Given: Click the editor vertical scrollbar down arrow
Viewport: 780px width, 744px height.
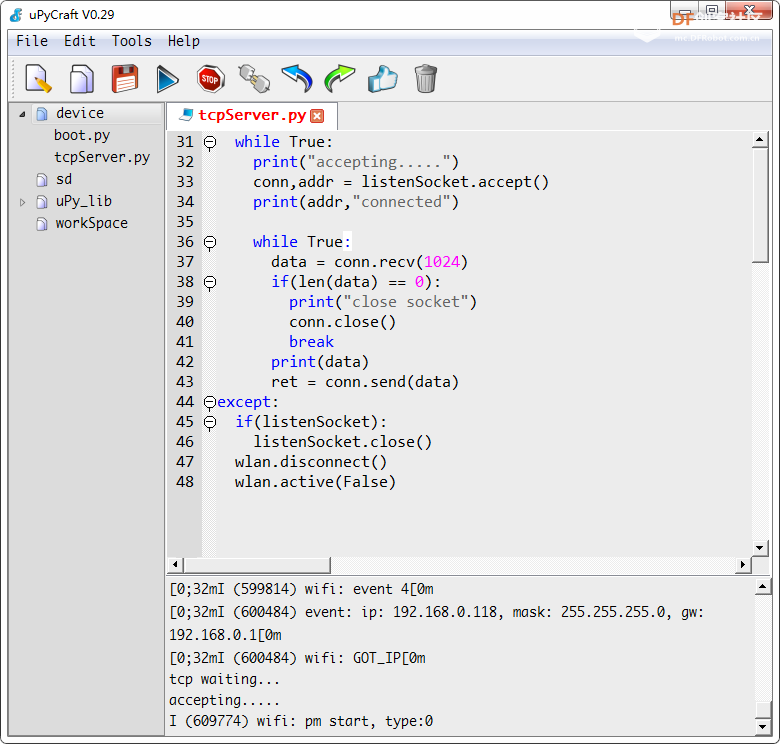Looking at the screenshot, I should point(759,549).
